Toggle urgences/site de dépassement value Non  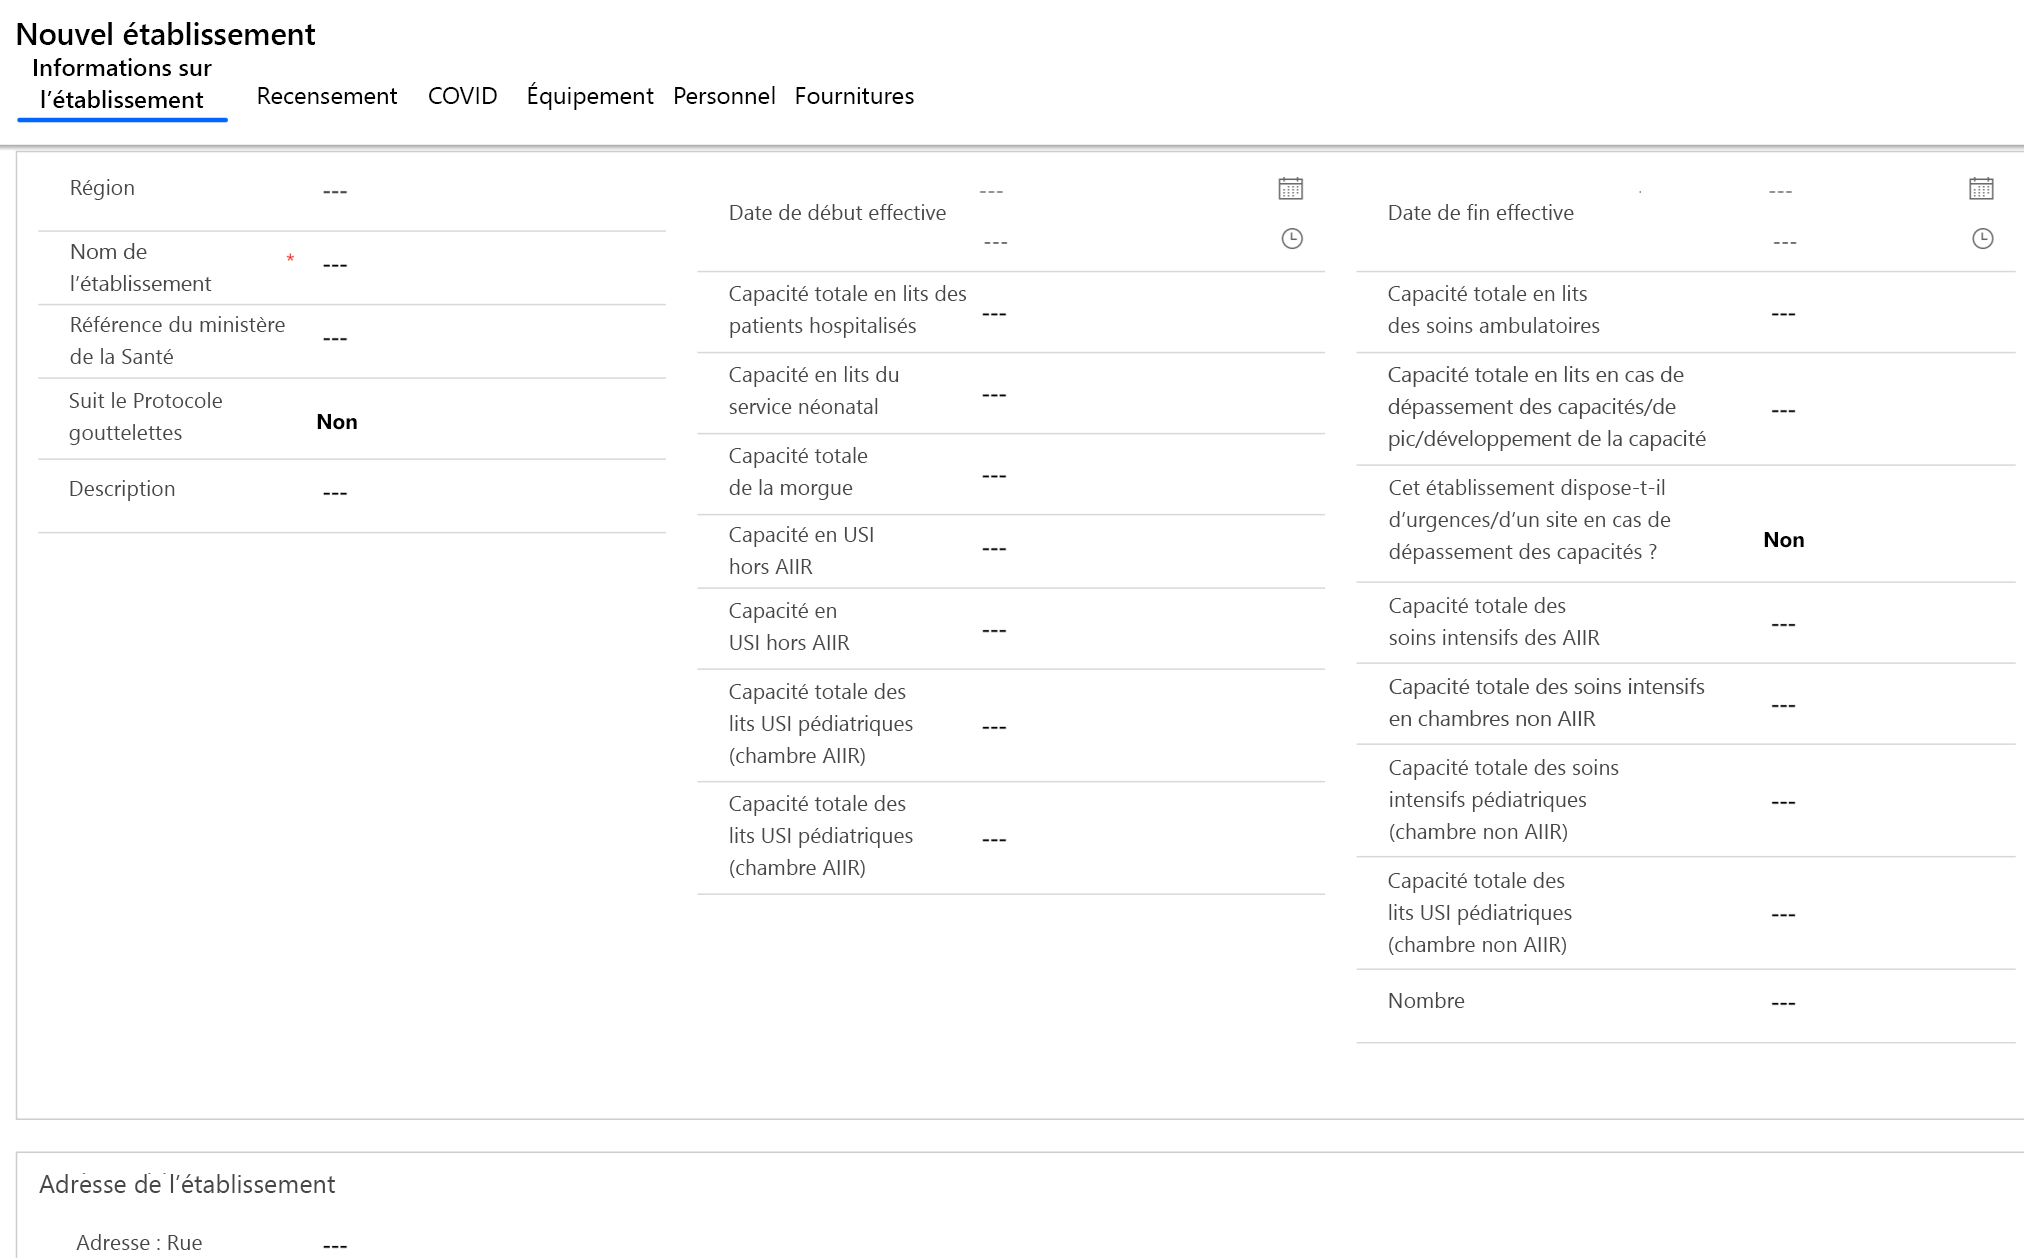(x=1784, y=540)
